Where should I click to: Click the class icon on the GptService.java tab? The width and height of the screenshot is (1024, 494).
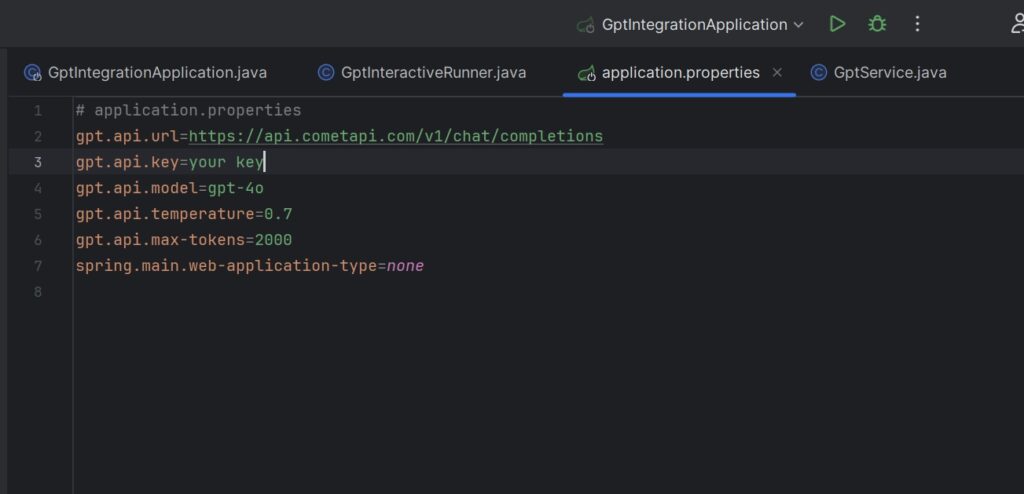click(x=819, y=72)
